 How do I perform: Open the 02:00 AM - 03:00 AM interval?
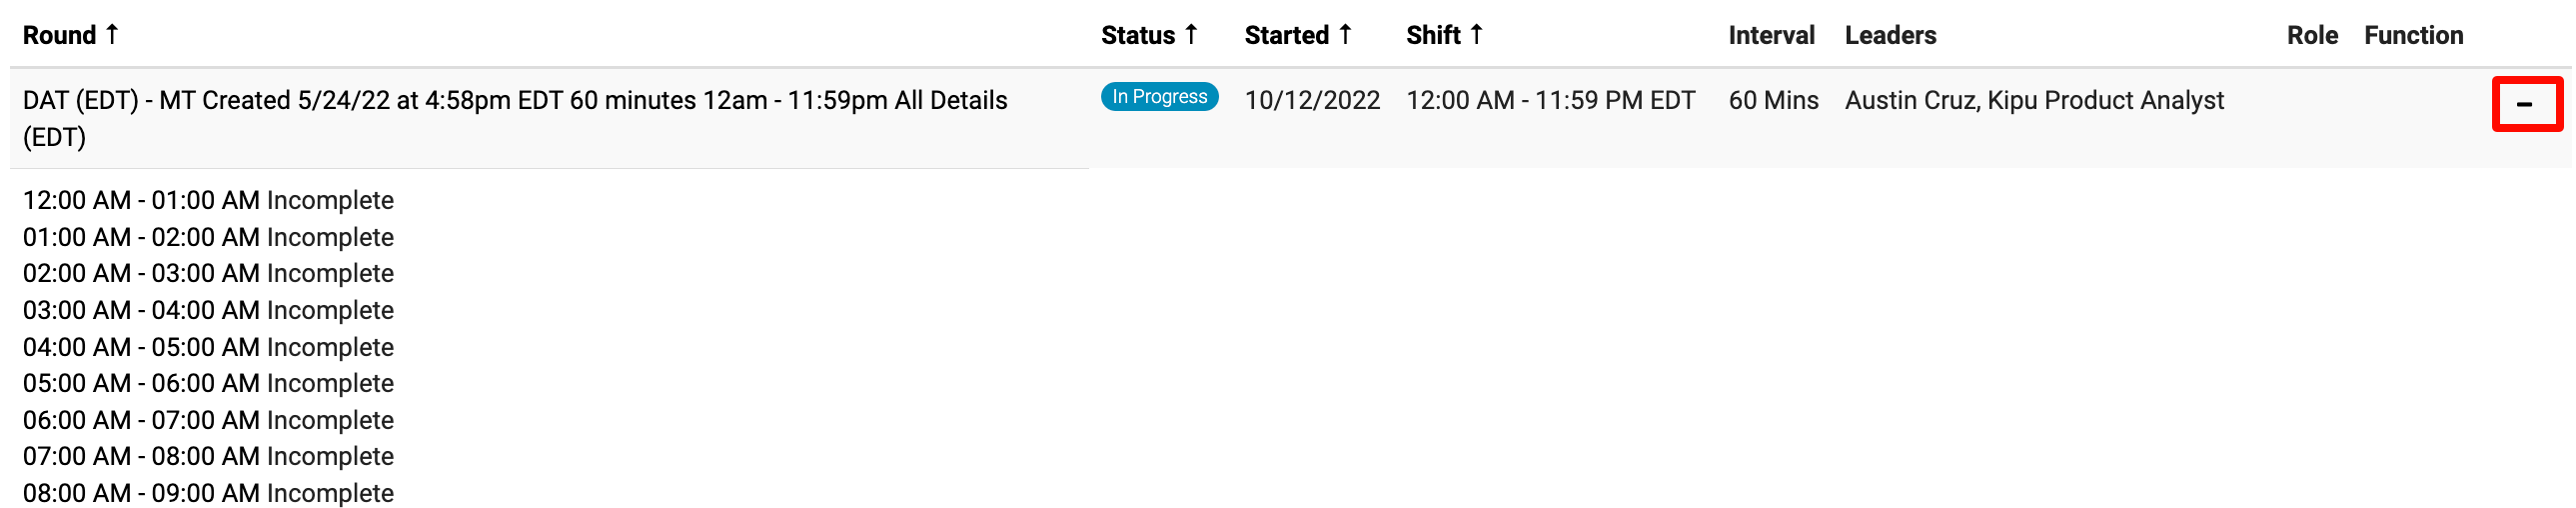pos(208,274)
